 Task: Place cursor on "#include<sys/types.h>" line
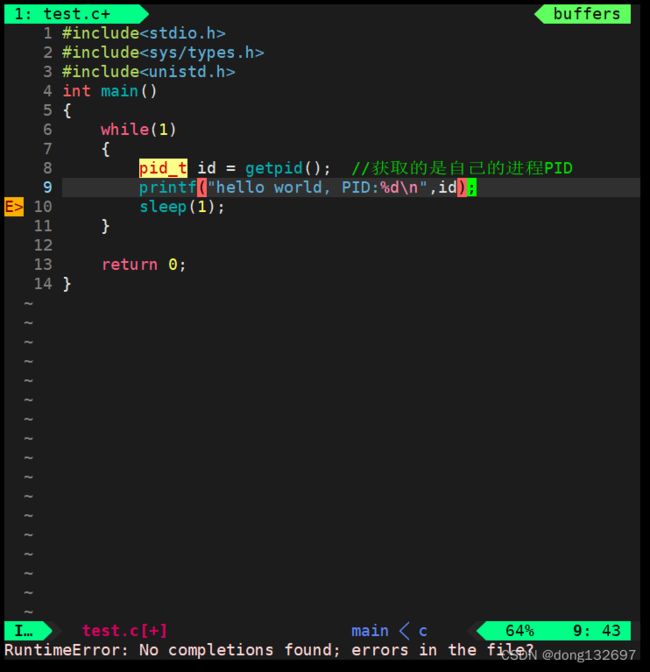(x=163, y=53)
